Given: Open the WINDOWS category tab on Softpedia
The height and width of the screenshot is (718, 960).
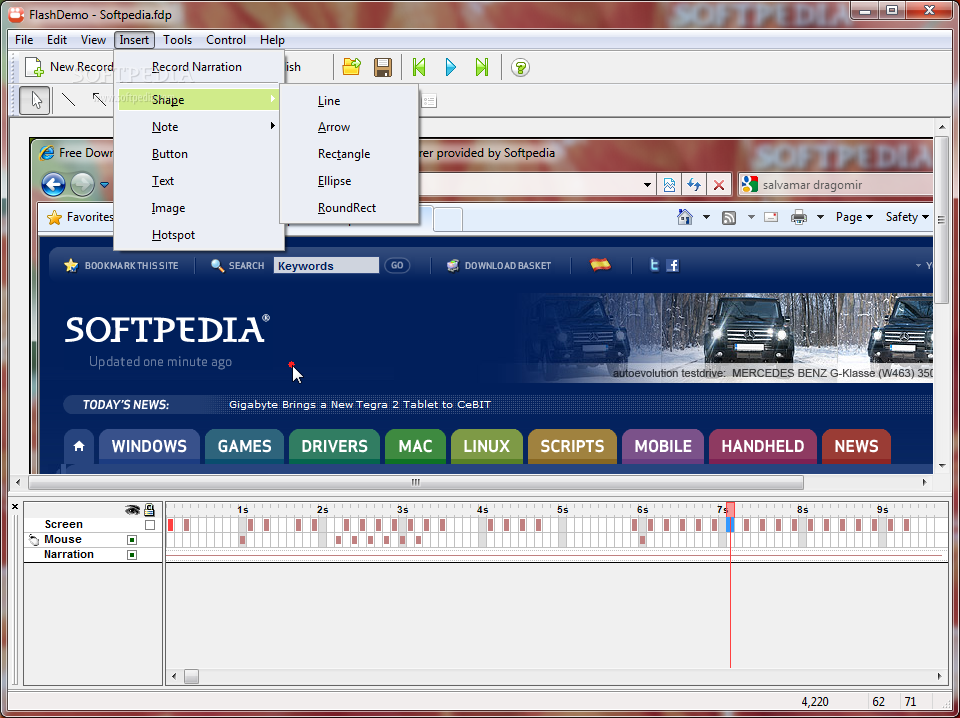Looking at the screenshot, I should [149, 446].
